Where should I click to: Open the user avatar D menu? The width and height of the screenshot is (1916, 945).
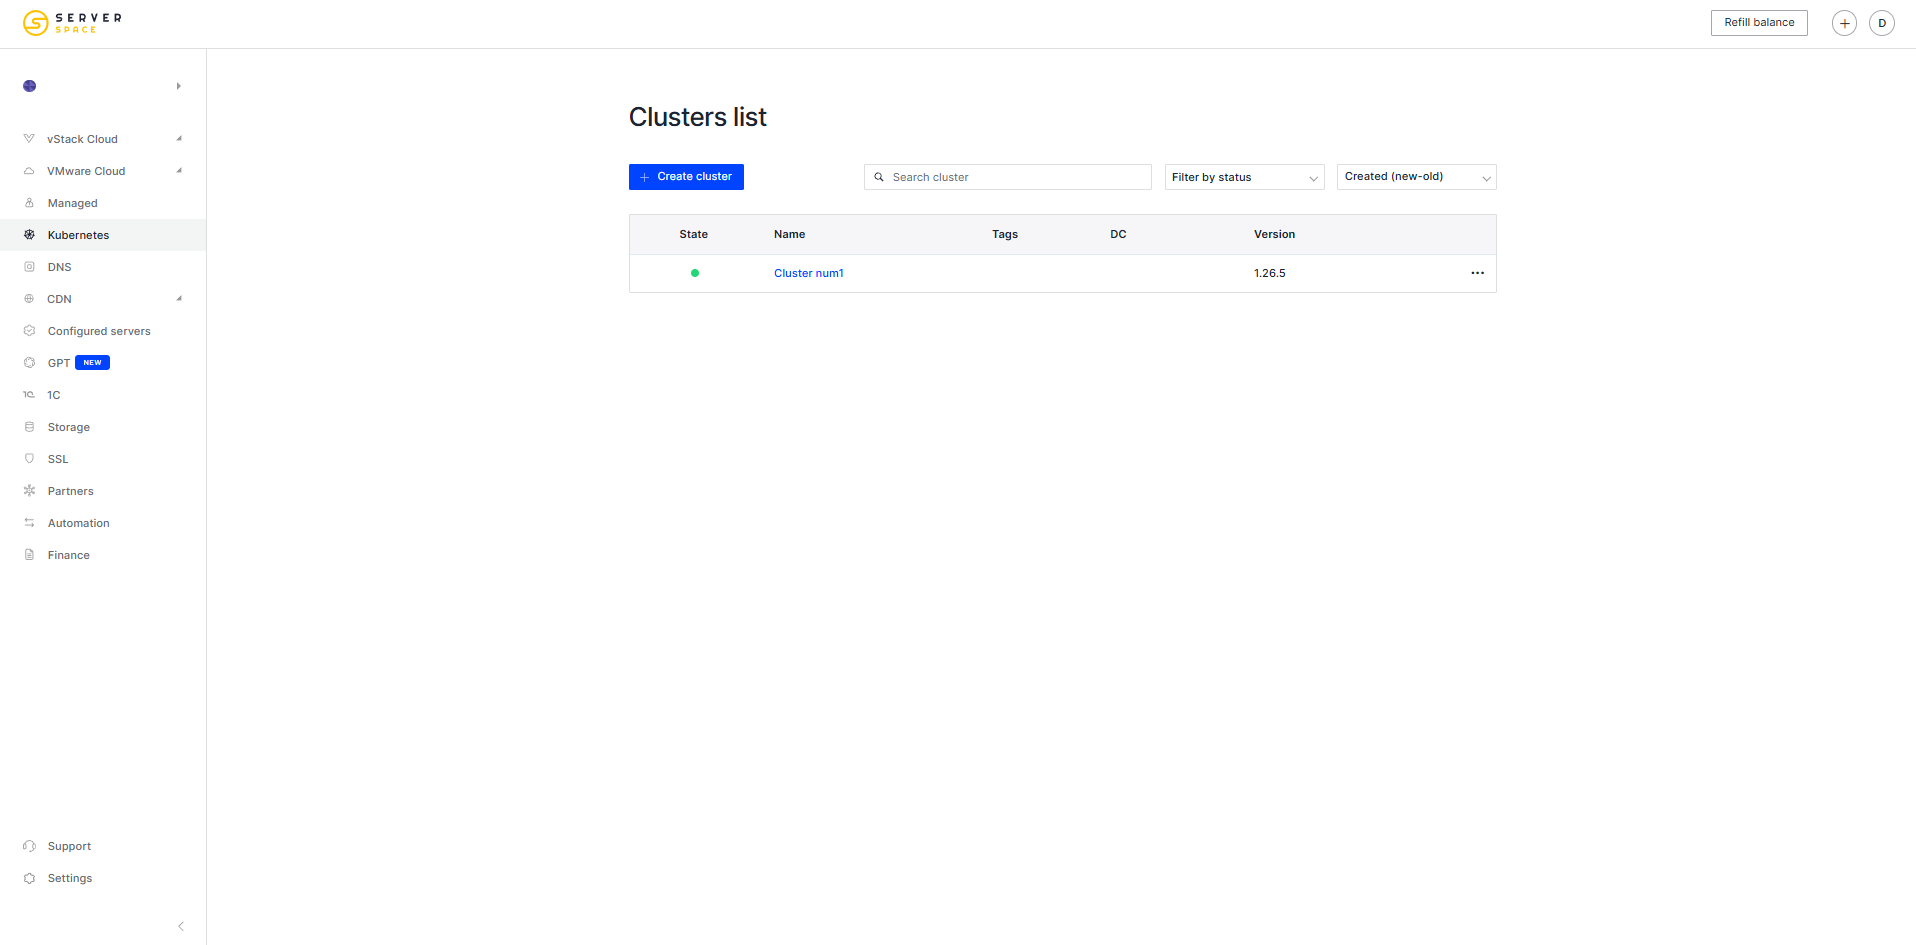1881,23
